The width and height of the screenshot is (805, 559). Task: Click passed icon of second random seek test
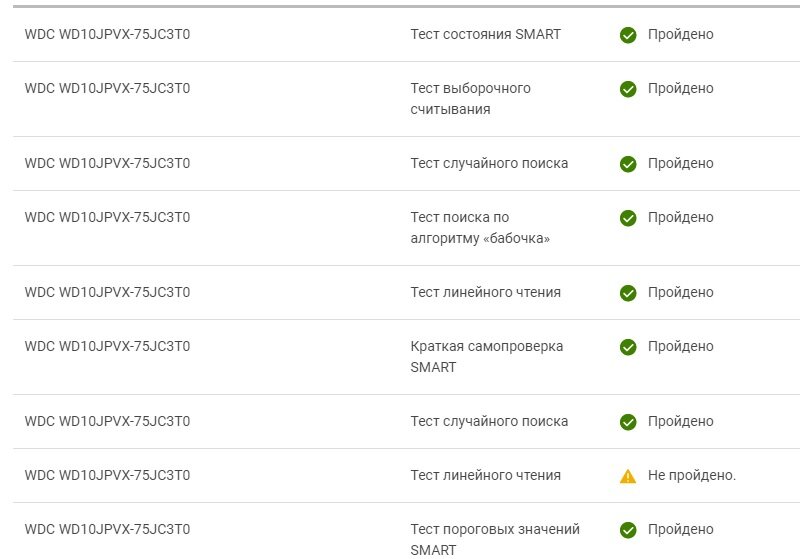628,421
